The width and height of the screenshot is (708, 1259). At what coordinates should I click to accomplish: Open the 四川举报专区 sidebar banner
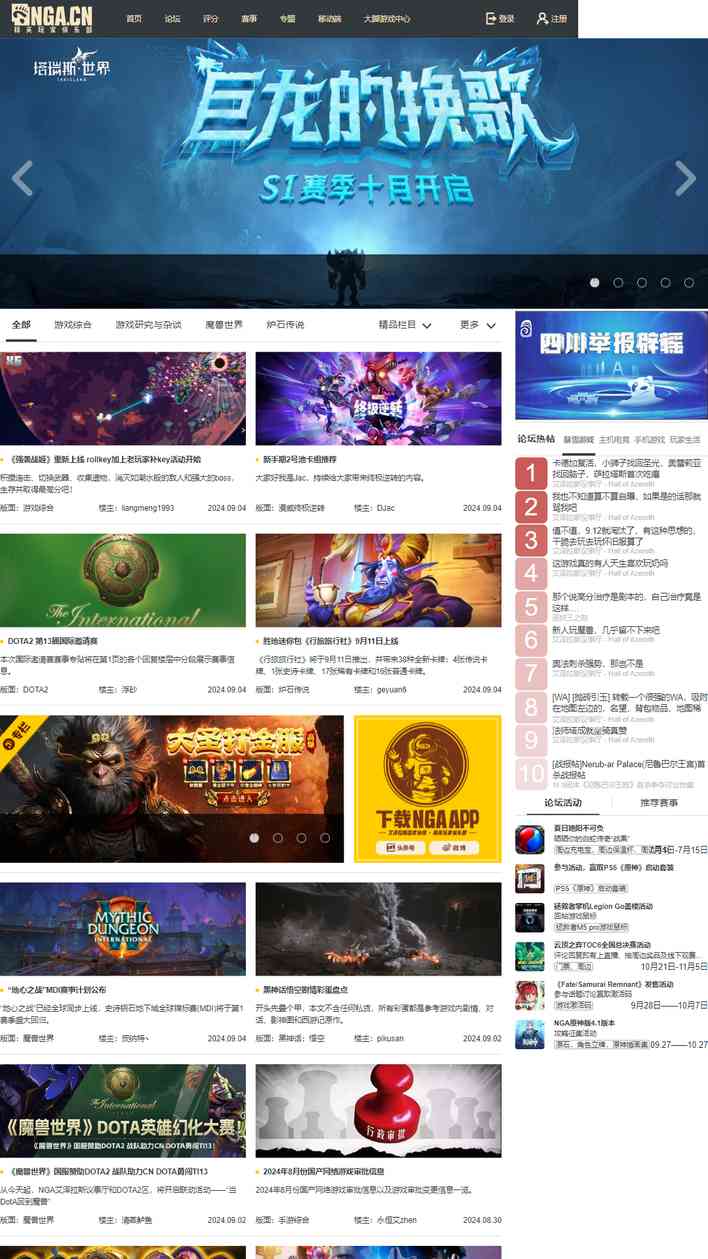point(611,365)
